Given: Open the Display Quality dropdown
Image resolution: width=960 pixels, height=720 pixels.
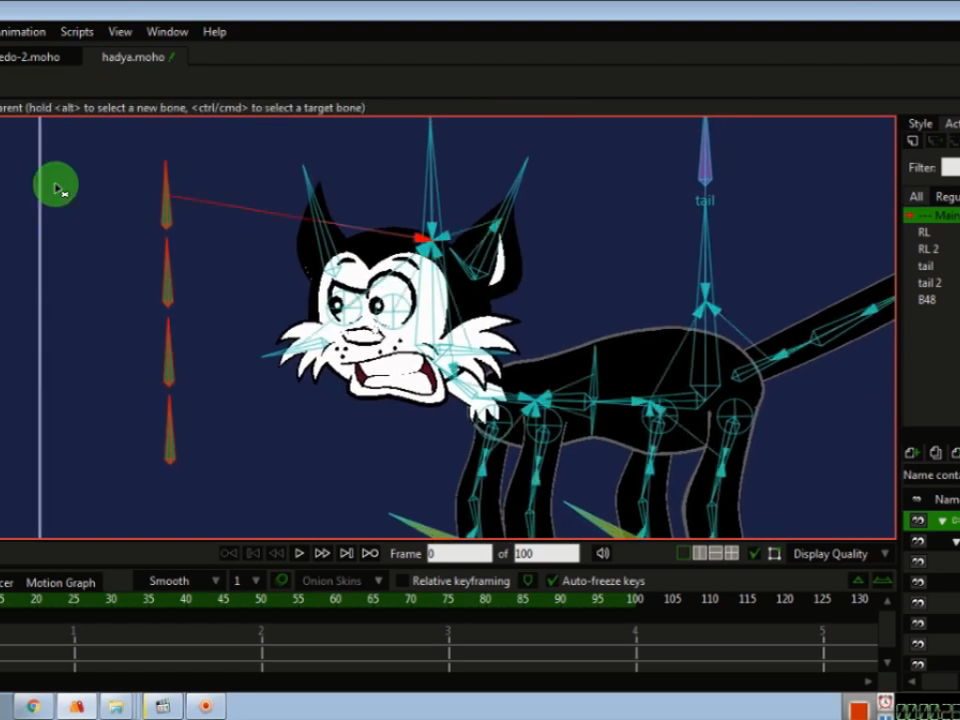Looking at the screenshot, I should pyautogui.click(x=841, y=554).
